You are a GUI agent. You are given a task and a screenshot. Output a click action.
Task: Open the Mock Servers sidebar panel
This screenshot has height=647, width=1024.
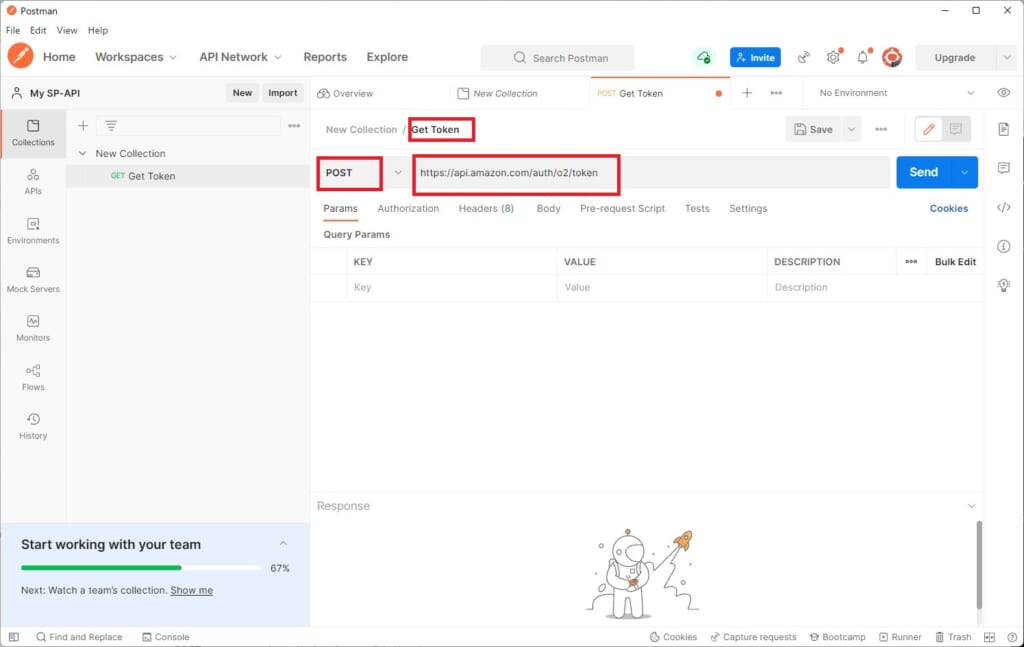(x=33, y=280)
